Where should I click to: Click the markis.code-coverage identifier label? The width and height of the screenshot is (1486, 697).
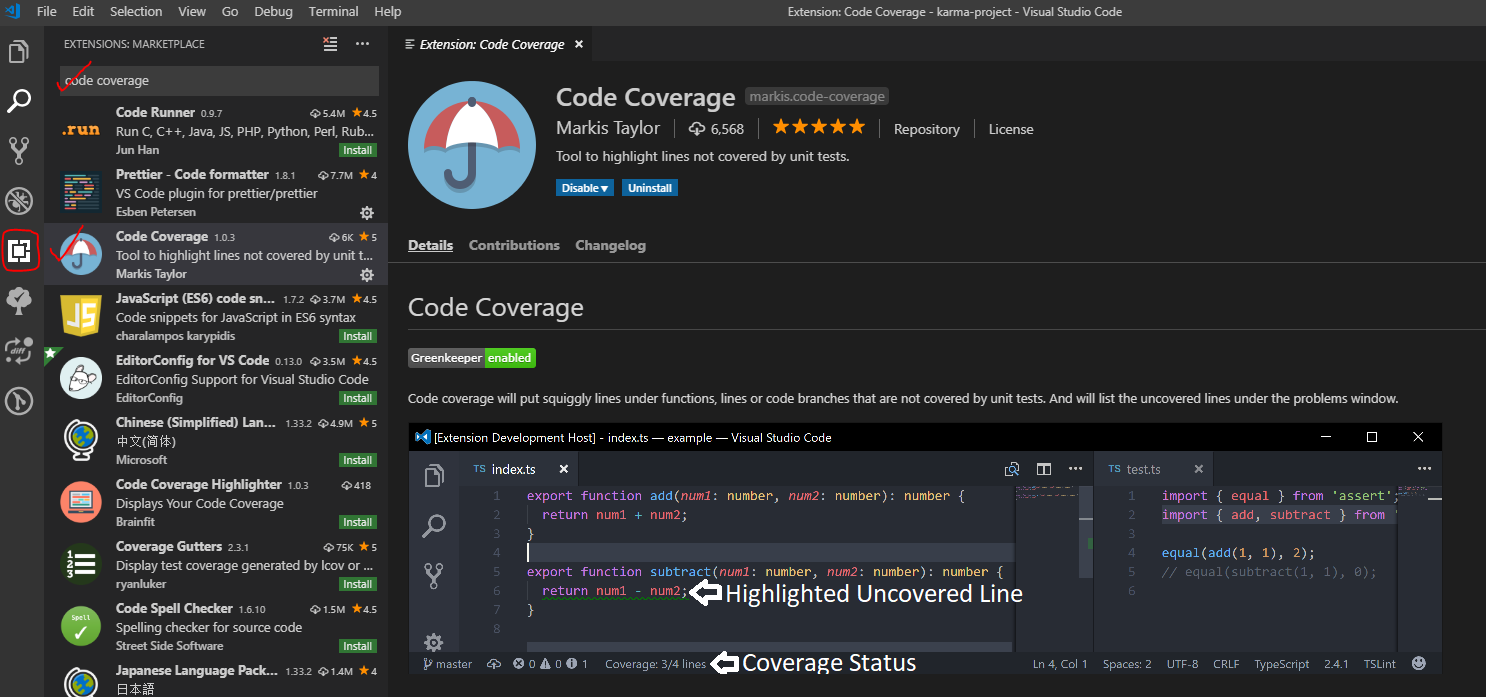817,97
